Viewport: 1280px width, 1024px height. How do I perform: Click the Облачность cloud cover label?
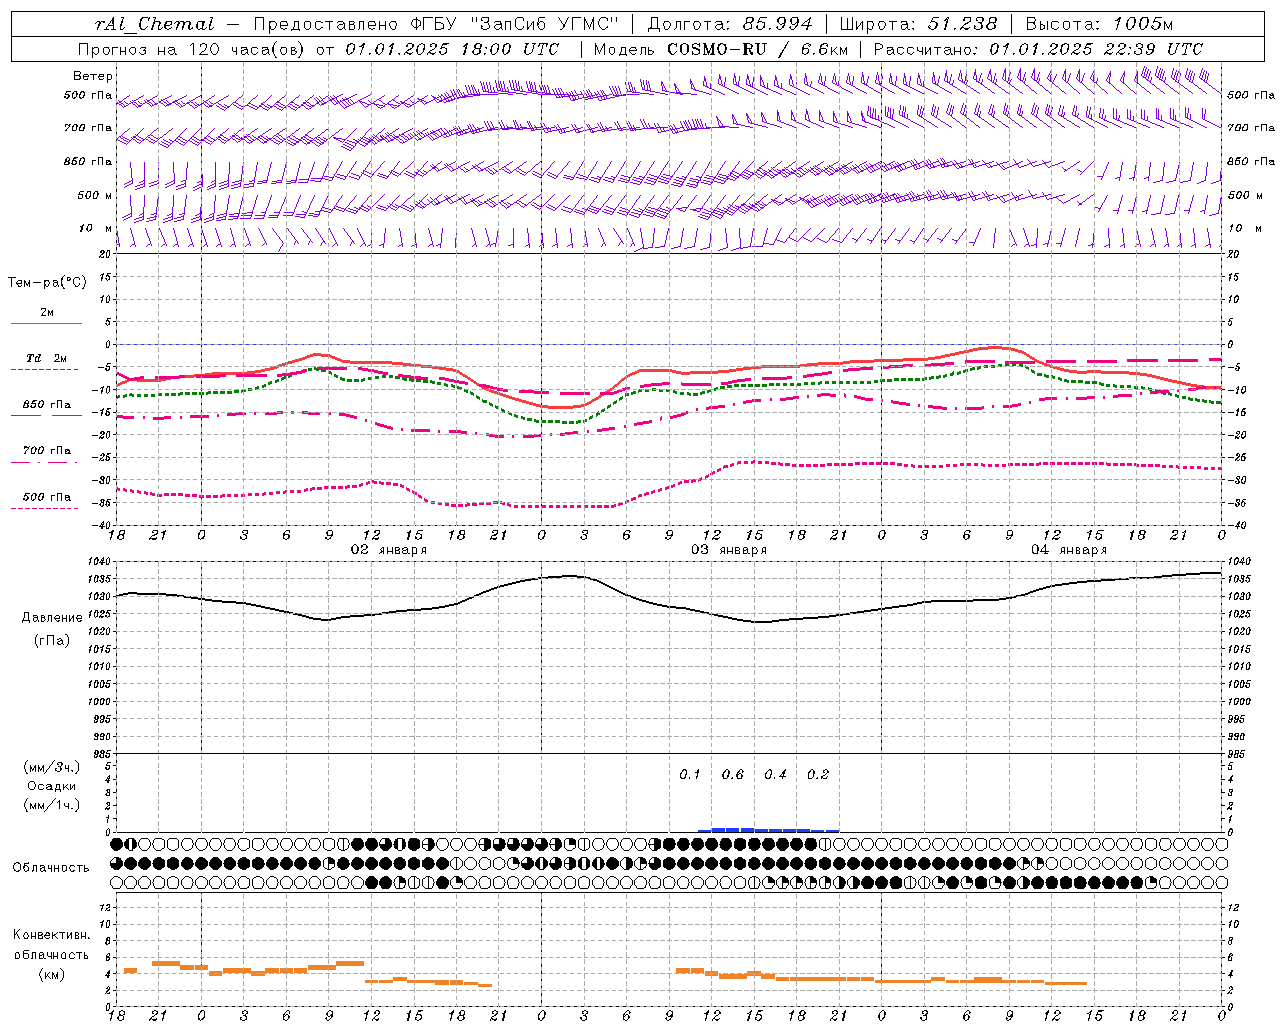click(x=51, y=868)
